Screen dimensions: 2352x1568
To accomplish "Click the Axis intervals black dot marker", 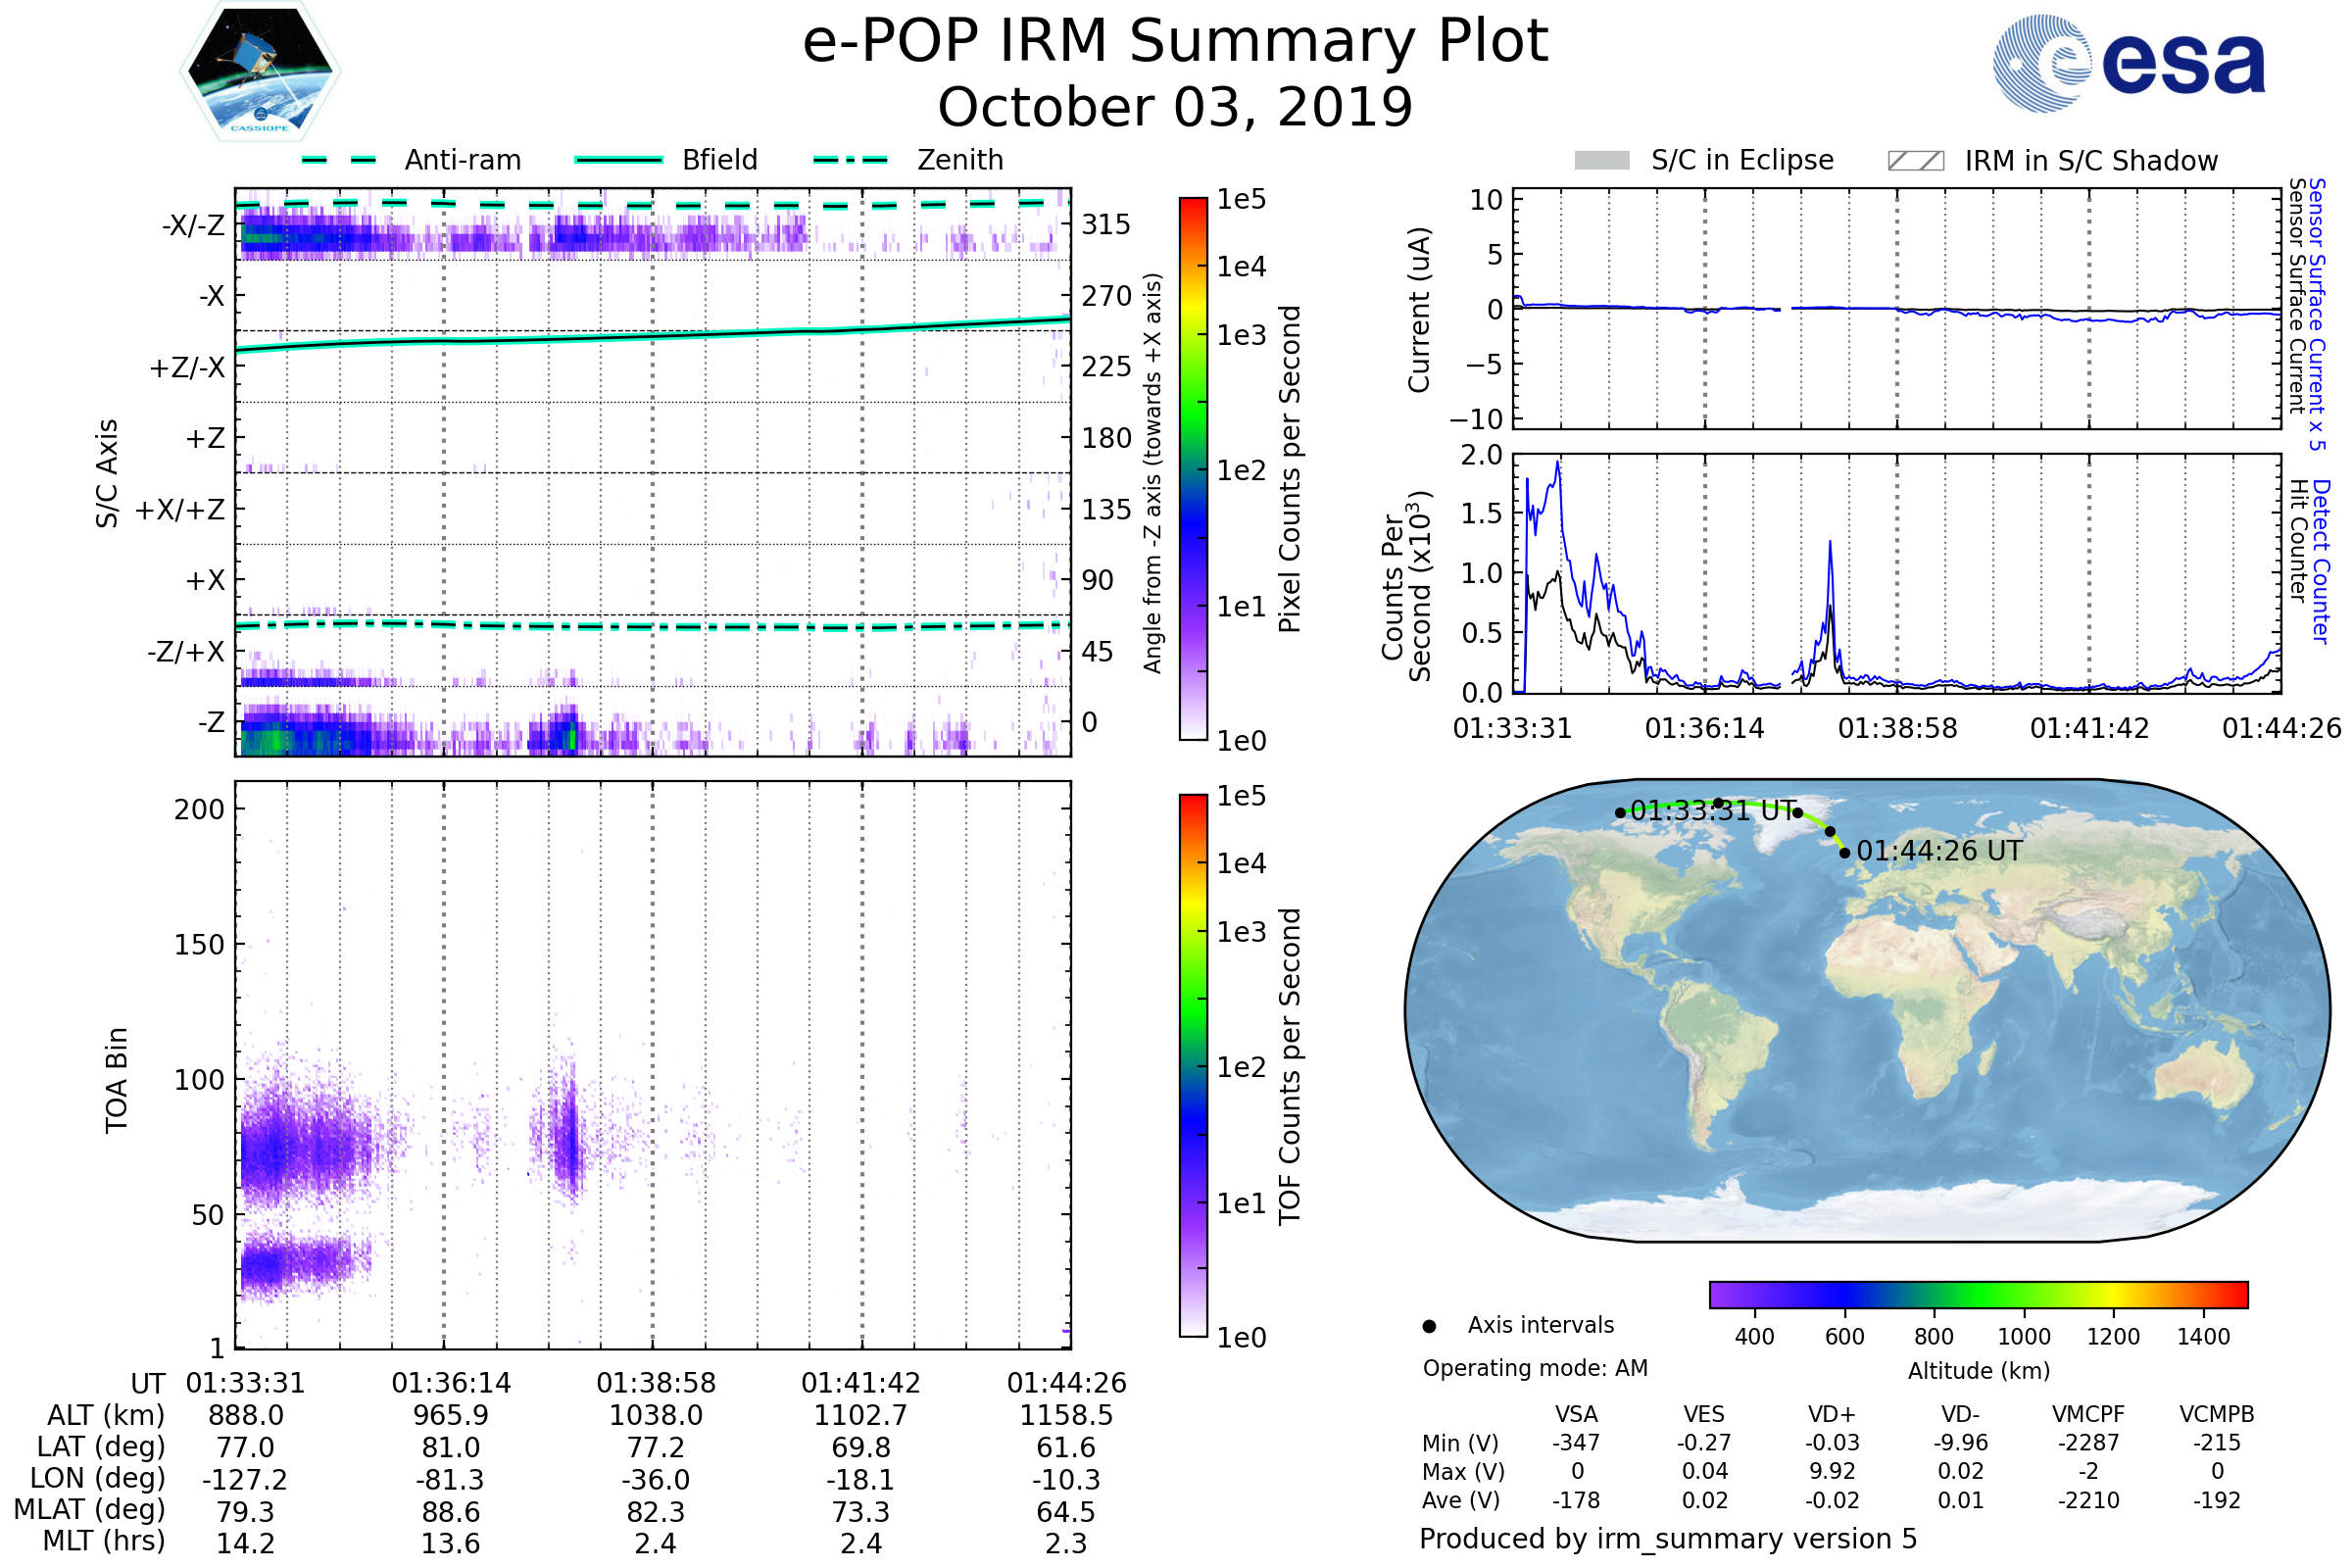I will coord(1429,1326).
